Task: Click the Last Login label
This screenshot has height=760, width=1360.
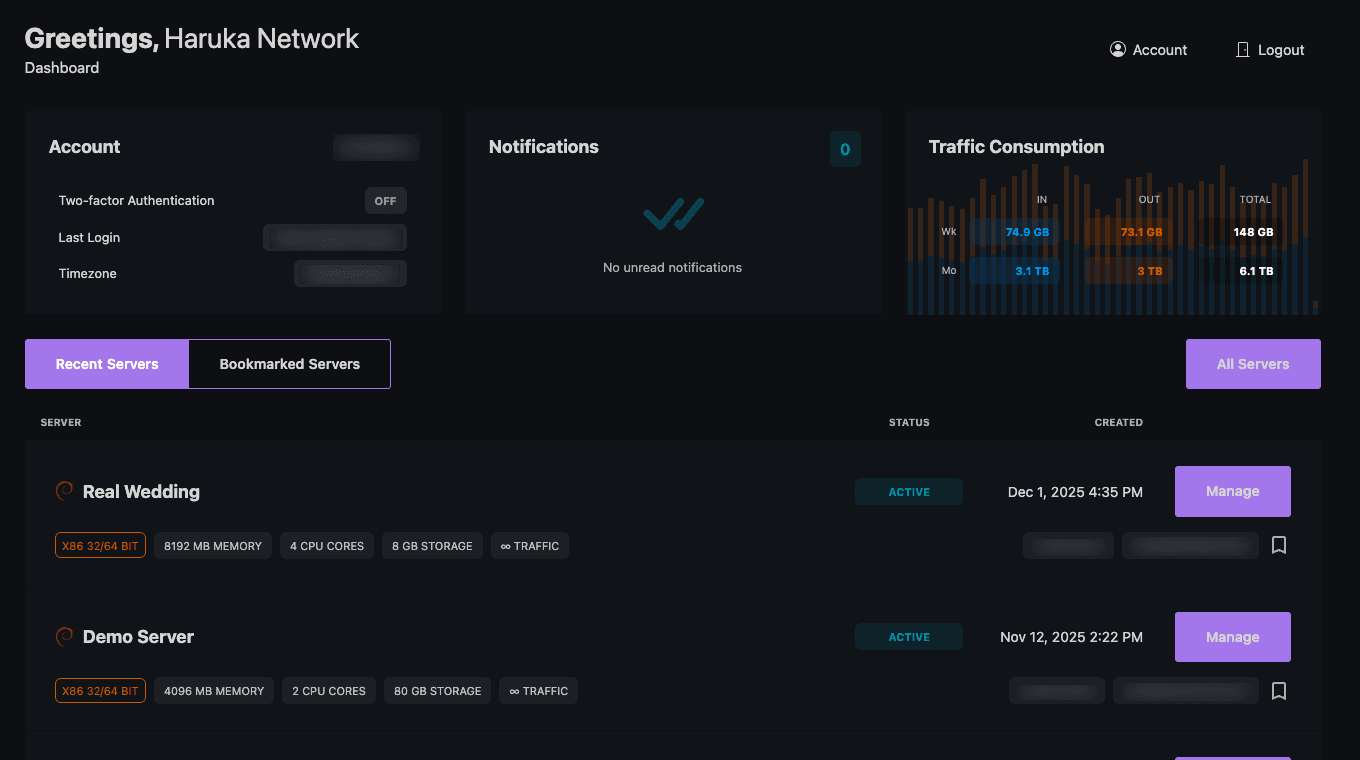Action: tap(89, 237)
